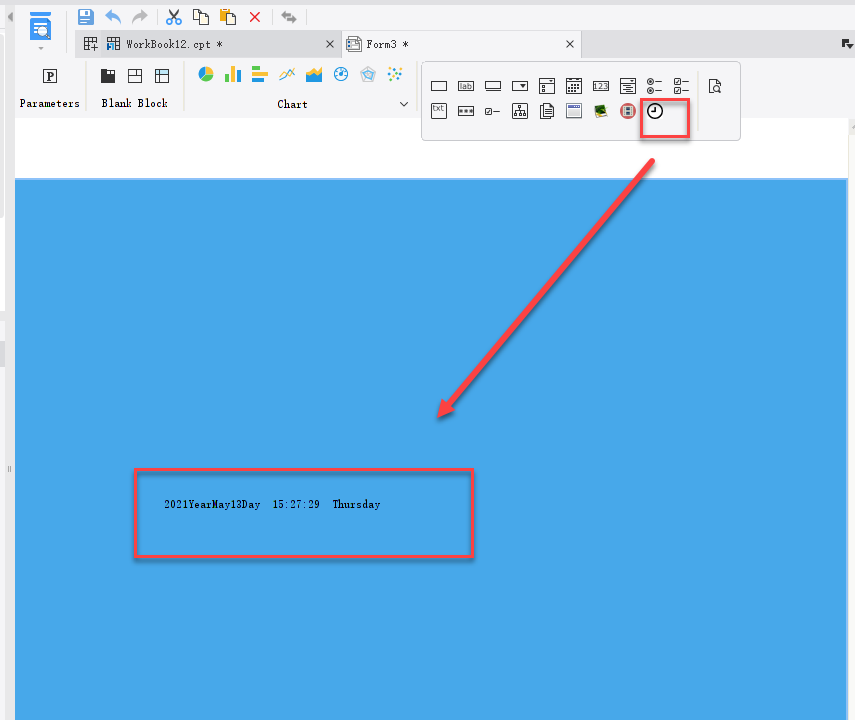Select the number 123 widget icon
The height and width of the screenshot is (720, 855).
tap(601, 86)
